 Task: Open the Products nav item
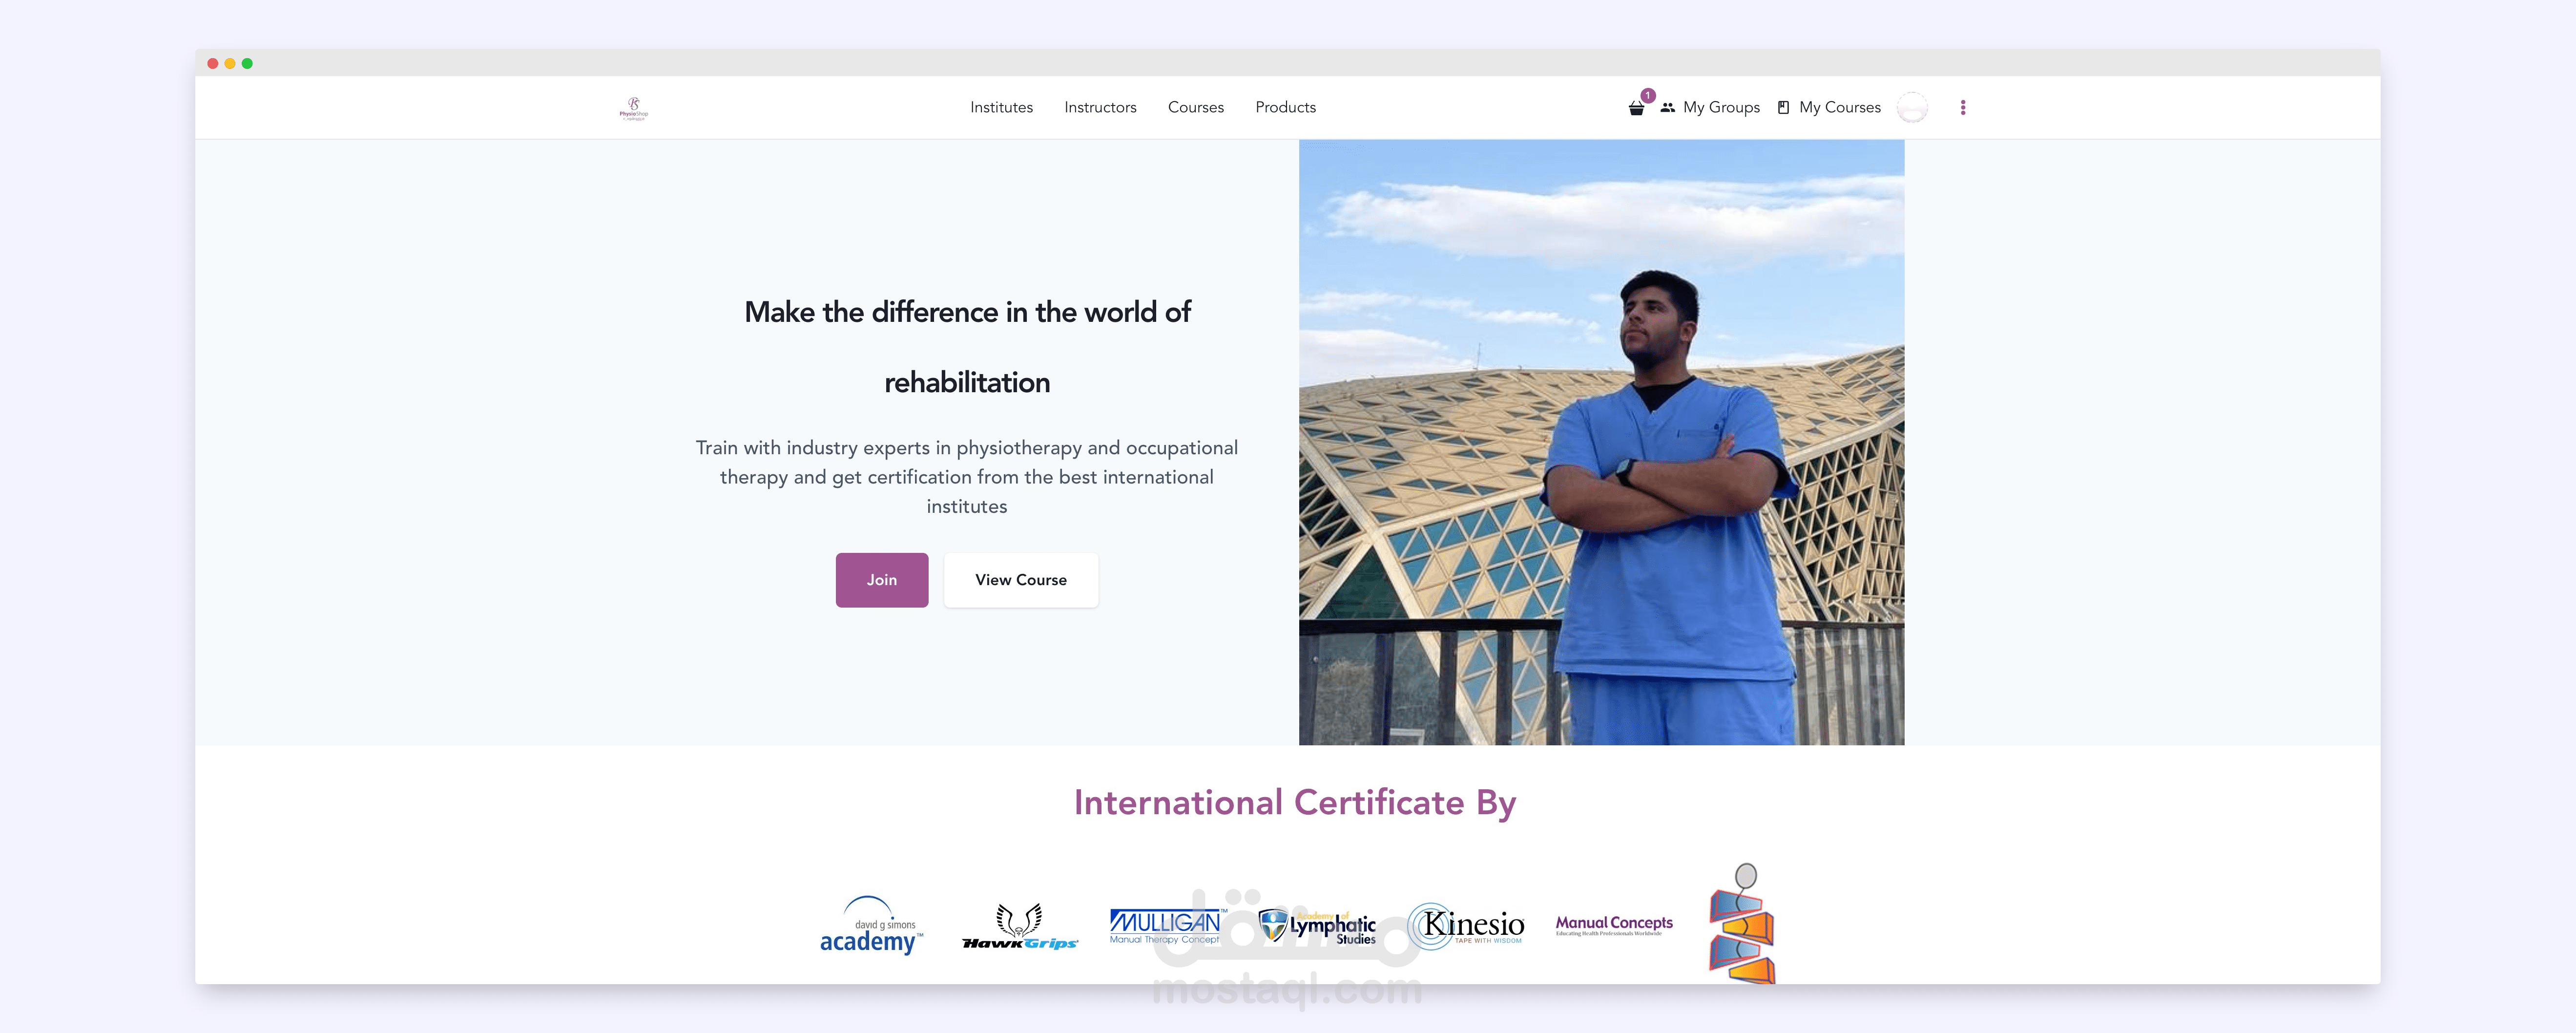pyautogui.click(x=1286, y=107)
